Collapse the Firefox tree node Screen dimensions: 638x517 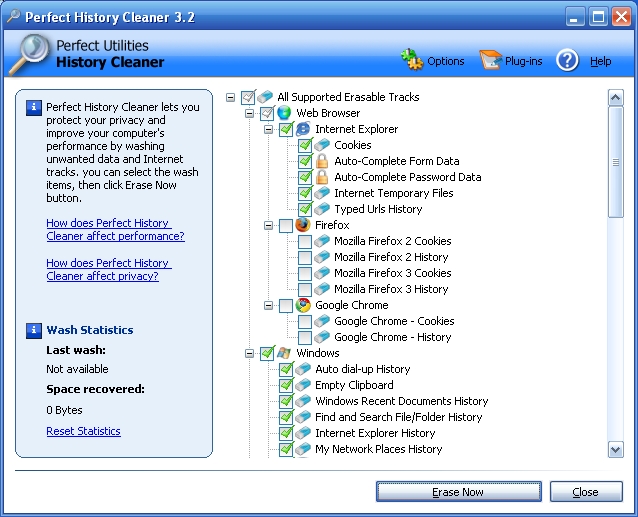pos(269,225)
